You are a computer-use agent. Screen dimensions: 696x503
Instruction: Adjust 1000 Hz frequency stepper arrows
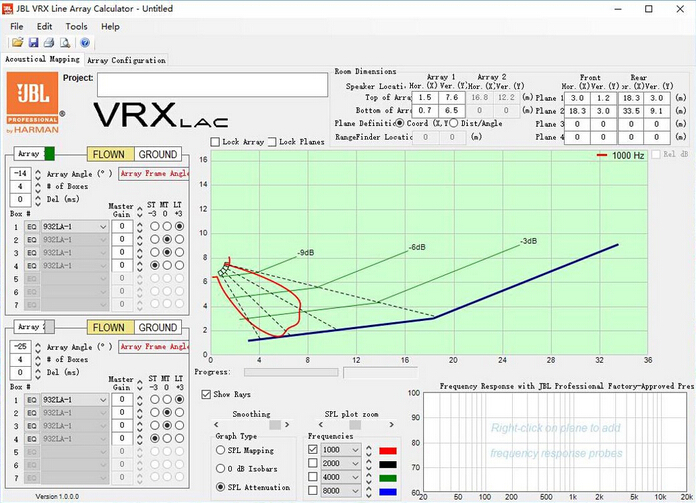coord(369,450)
